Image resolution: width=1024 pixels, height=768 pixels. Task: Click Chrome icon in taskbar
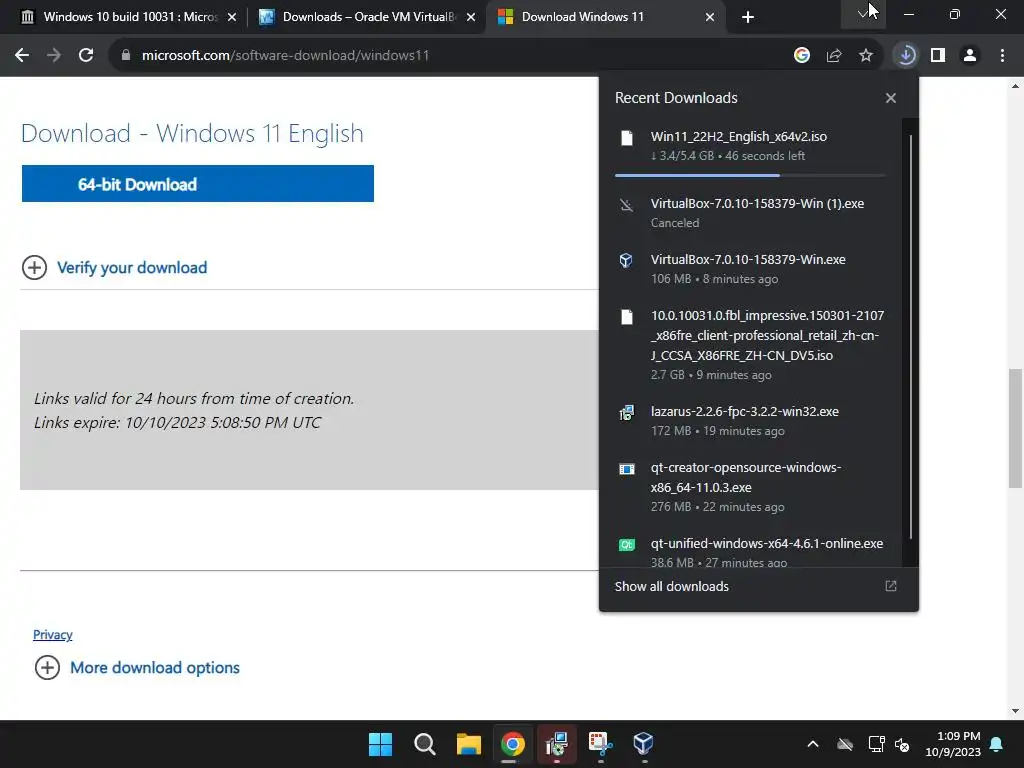(513, 743)
